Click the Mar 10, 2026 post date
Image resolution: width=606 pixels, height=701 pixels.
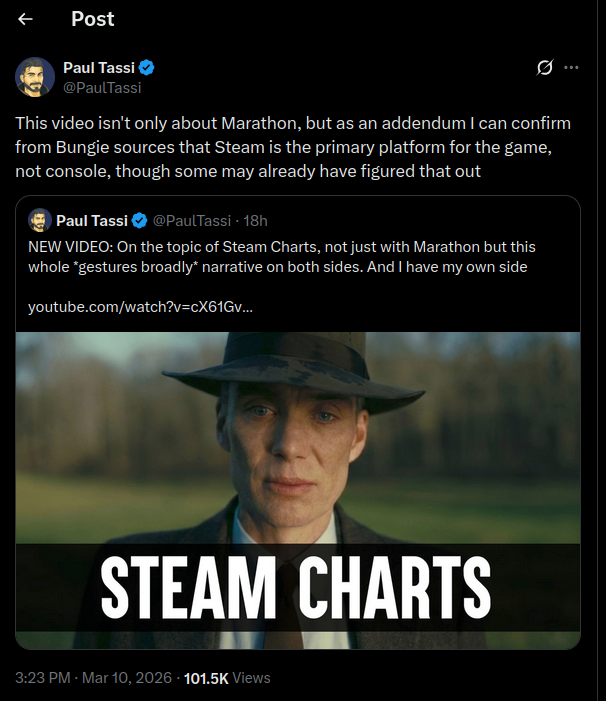[125, 678]
